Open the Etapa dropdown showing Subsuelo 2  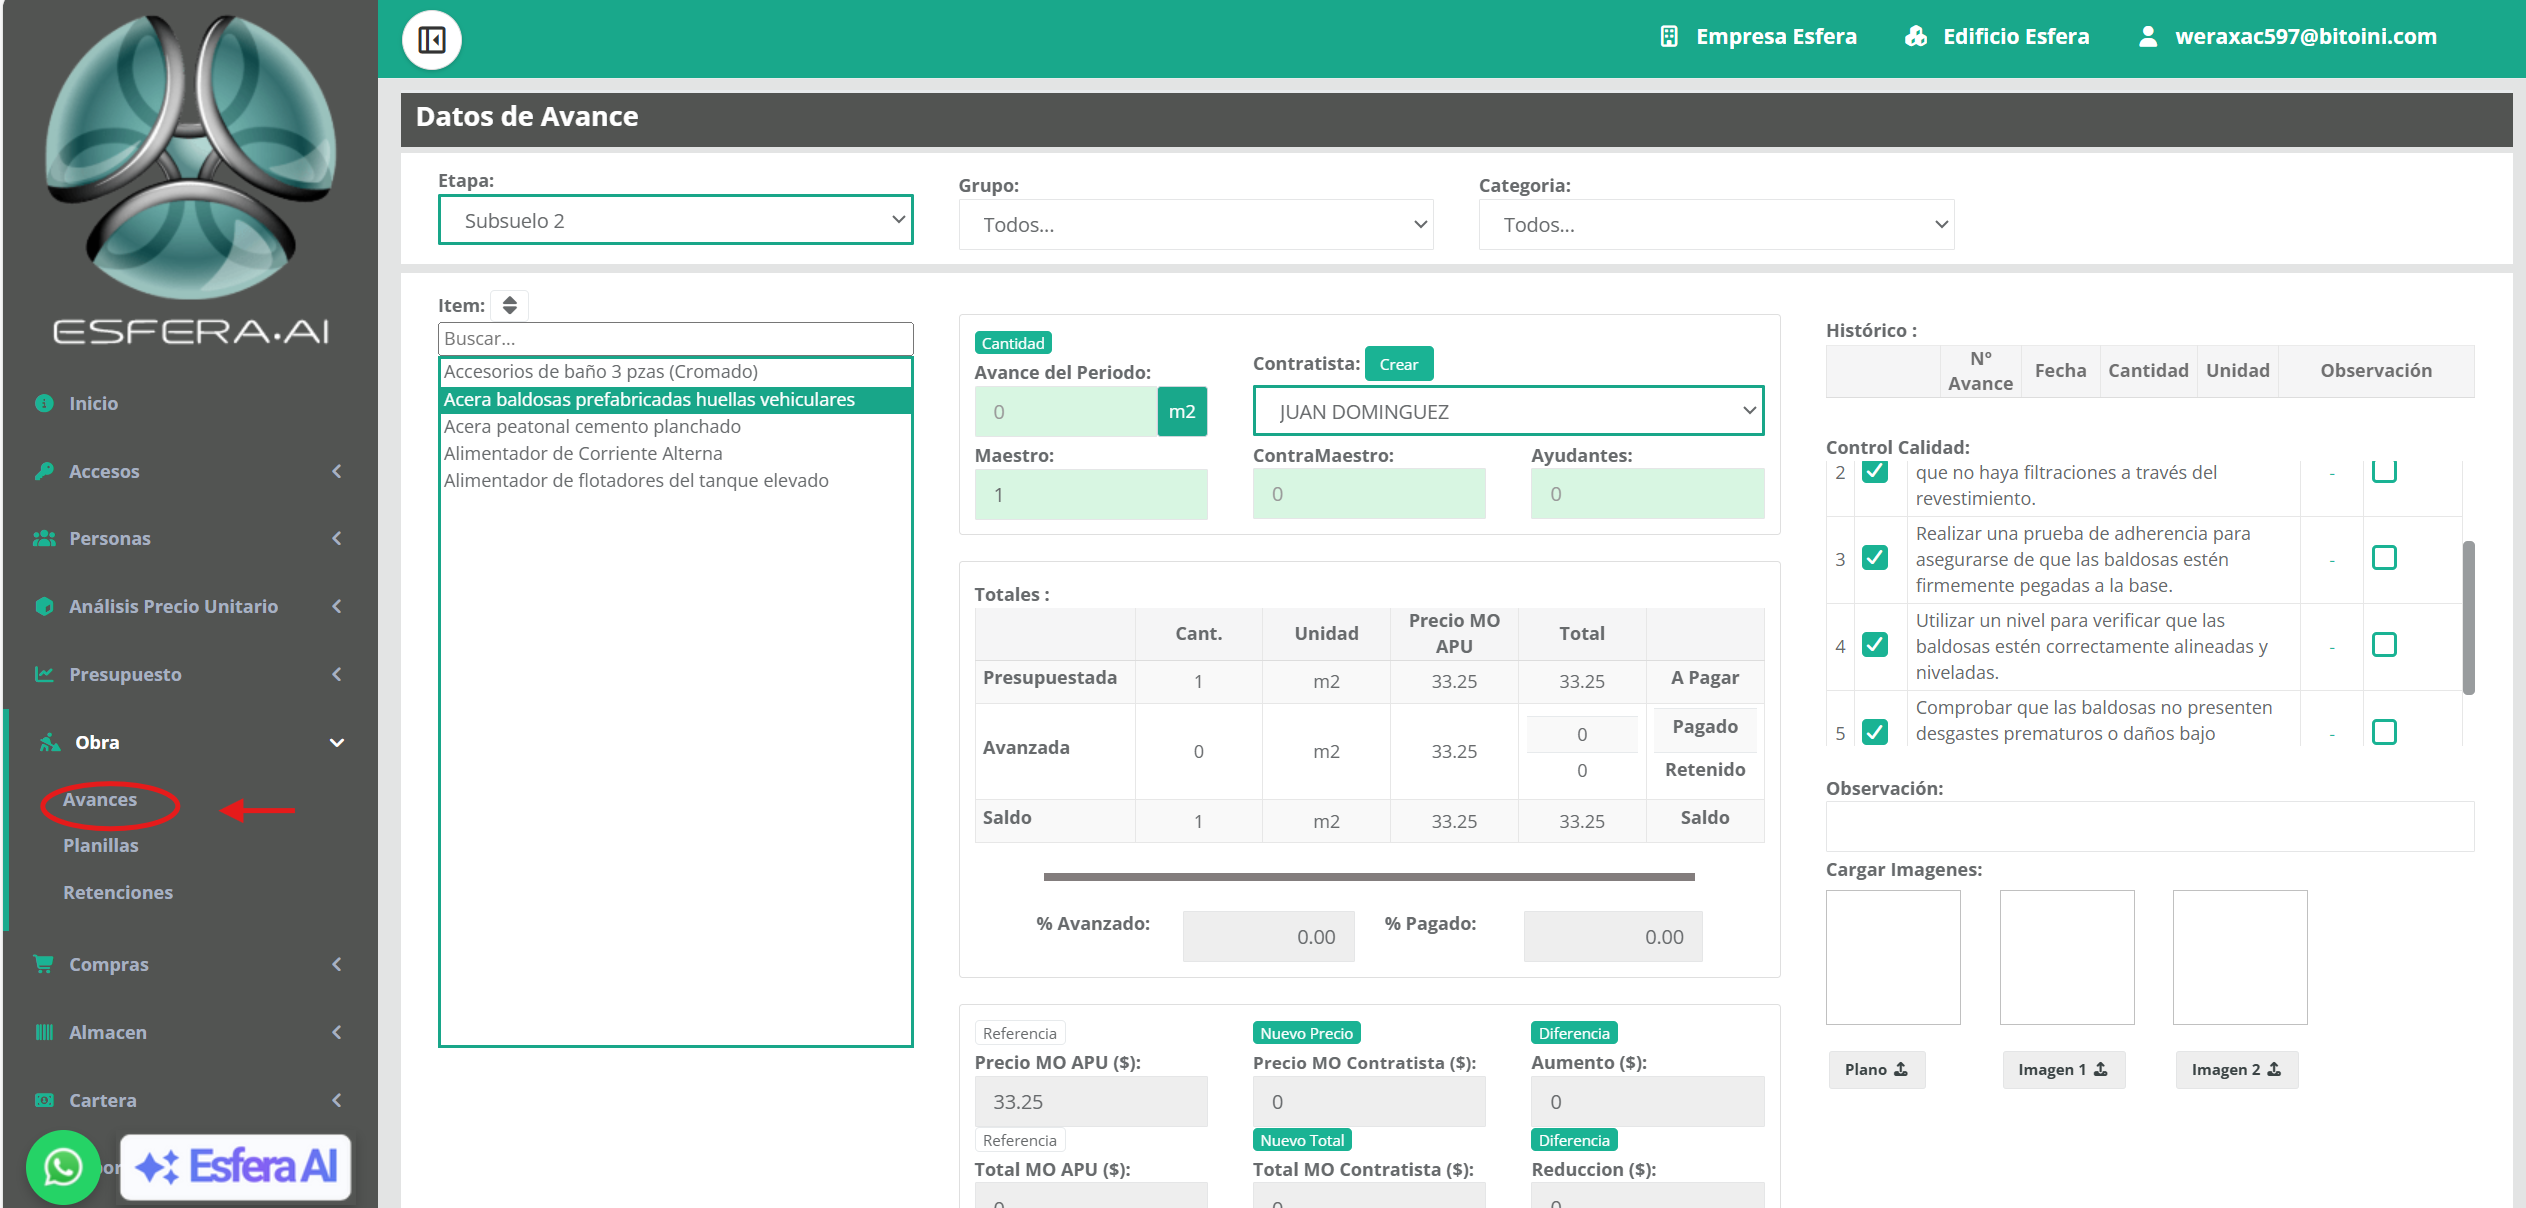point(676,220)
